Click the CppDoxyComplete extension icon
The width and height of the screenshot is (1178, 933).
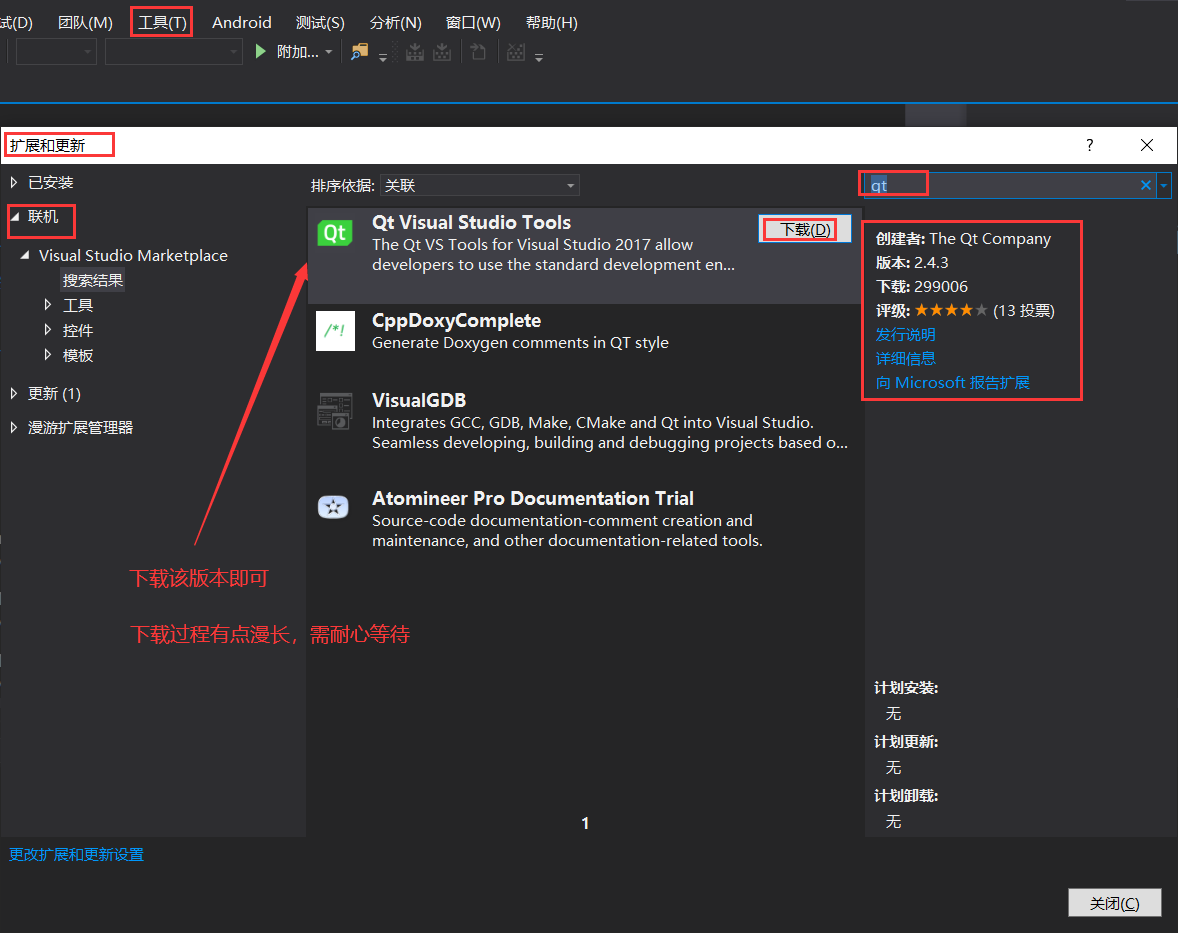tap(335, 331)
